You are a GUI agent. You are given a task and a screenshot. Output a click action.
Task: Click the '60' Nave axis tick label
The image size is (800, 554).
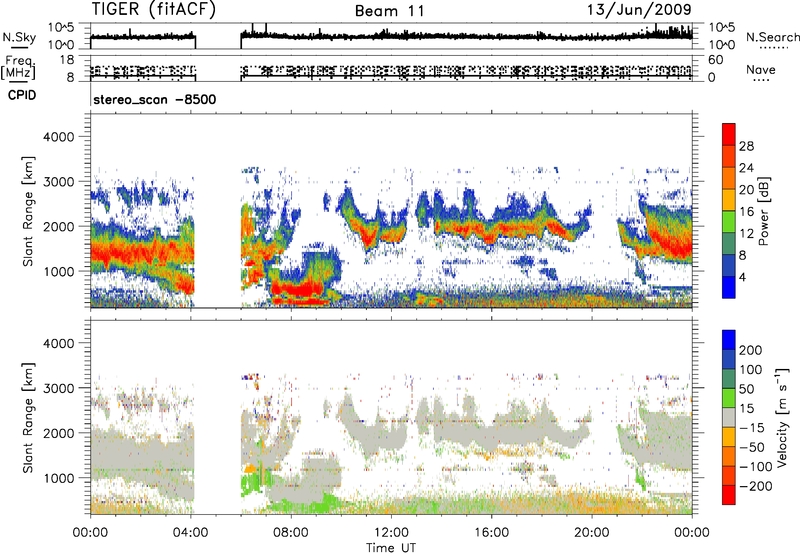[716, 60]
